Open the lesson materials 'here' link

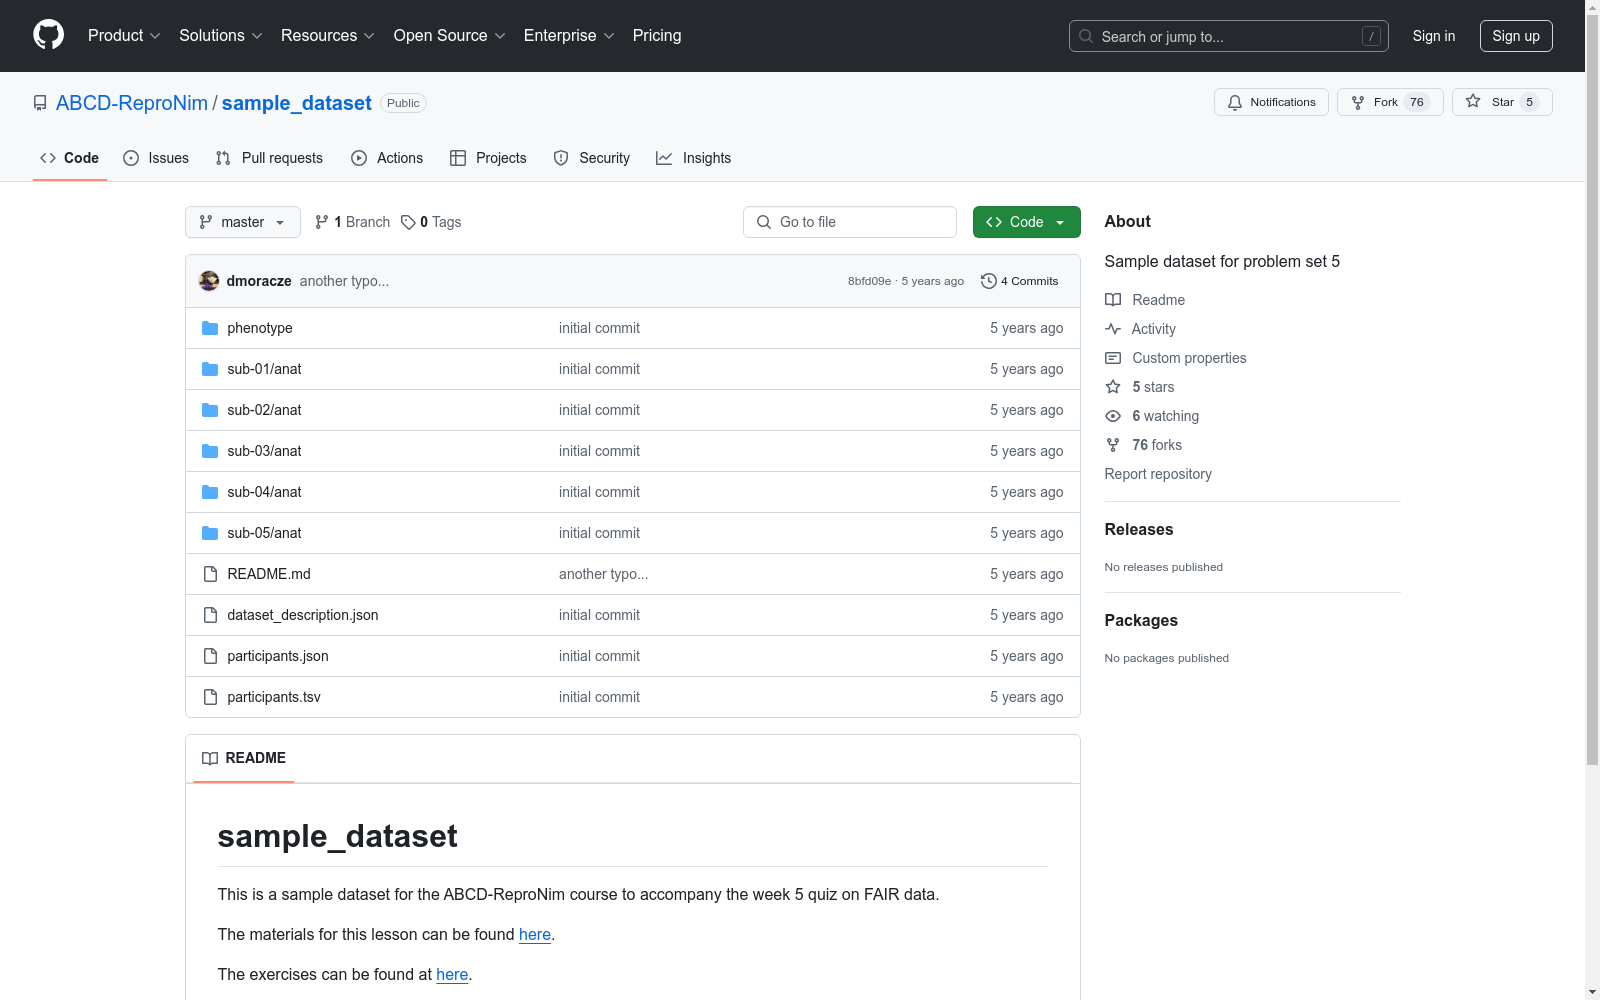click(x=535, y=934)
